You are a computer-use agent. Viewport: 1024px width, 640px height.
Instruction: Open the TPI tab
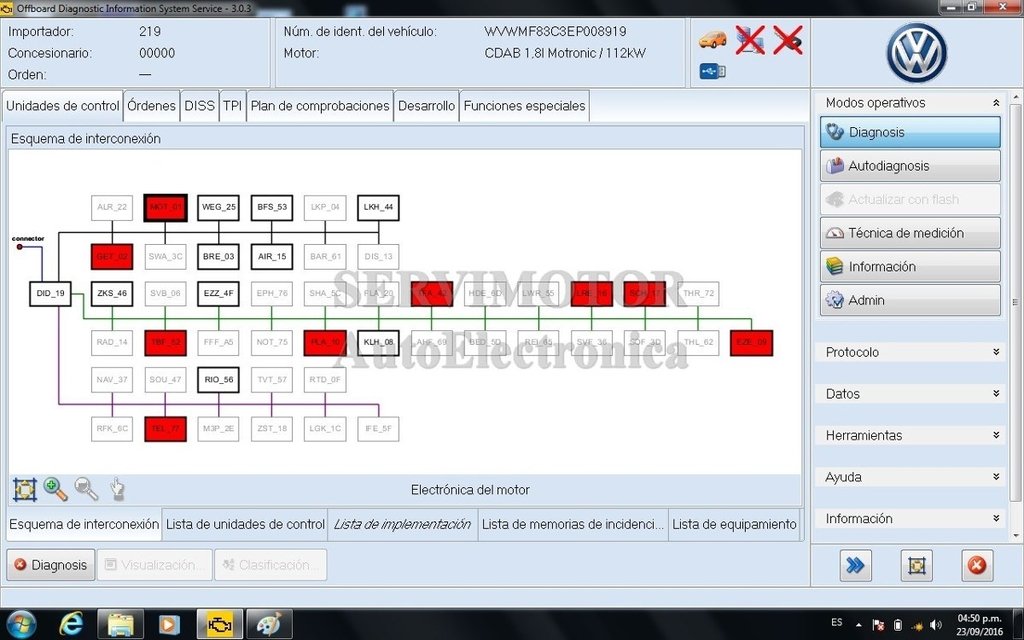232,106
